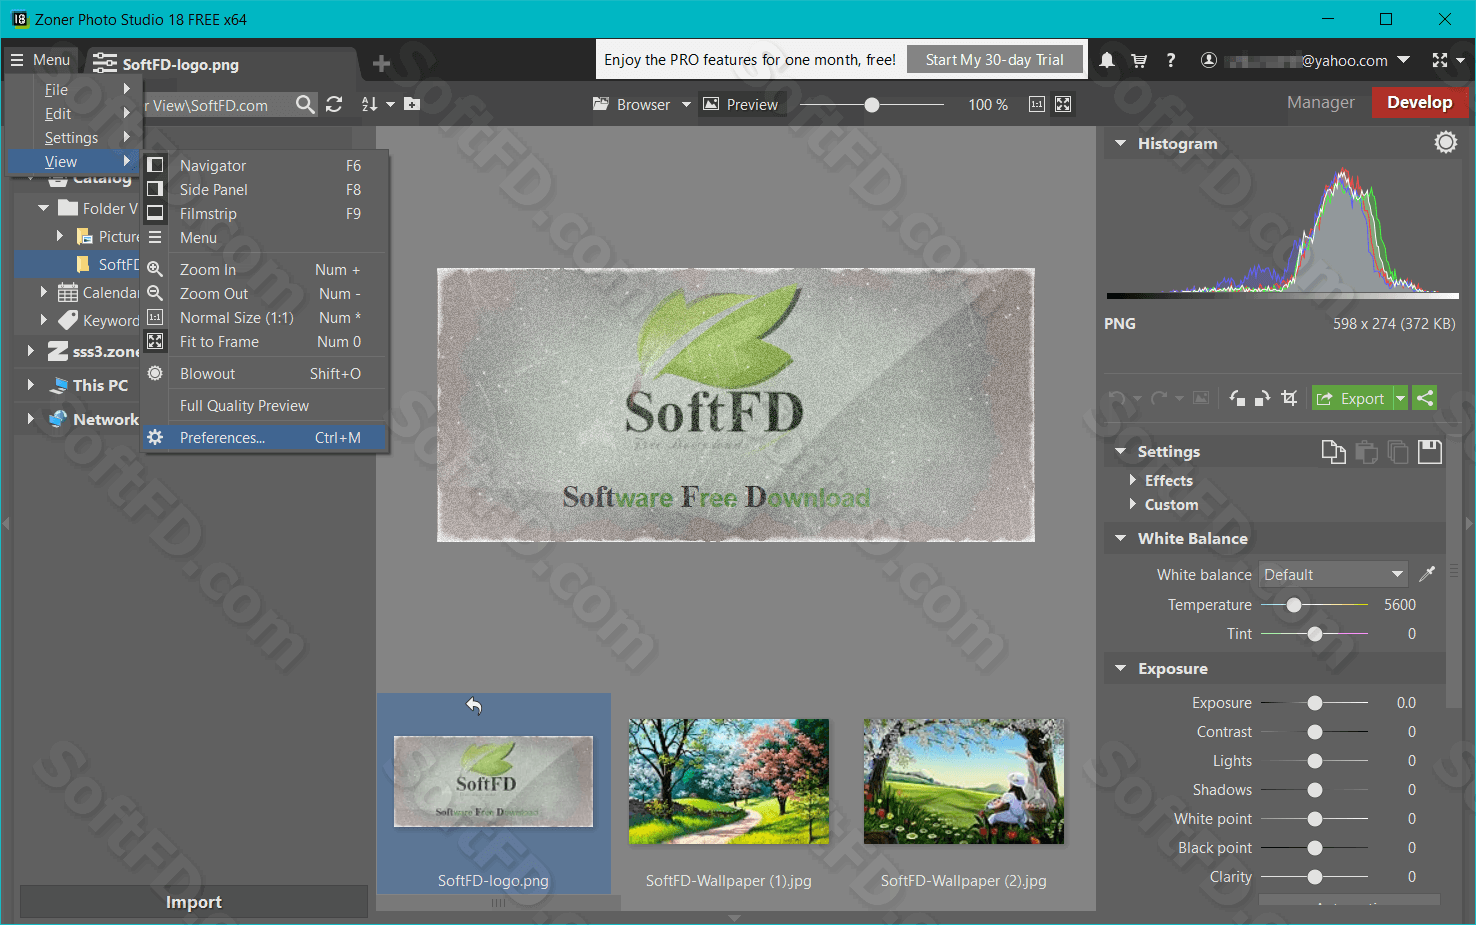
Task: Collapse the Settings section
Action: (1121, 452)
